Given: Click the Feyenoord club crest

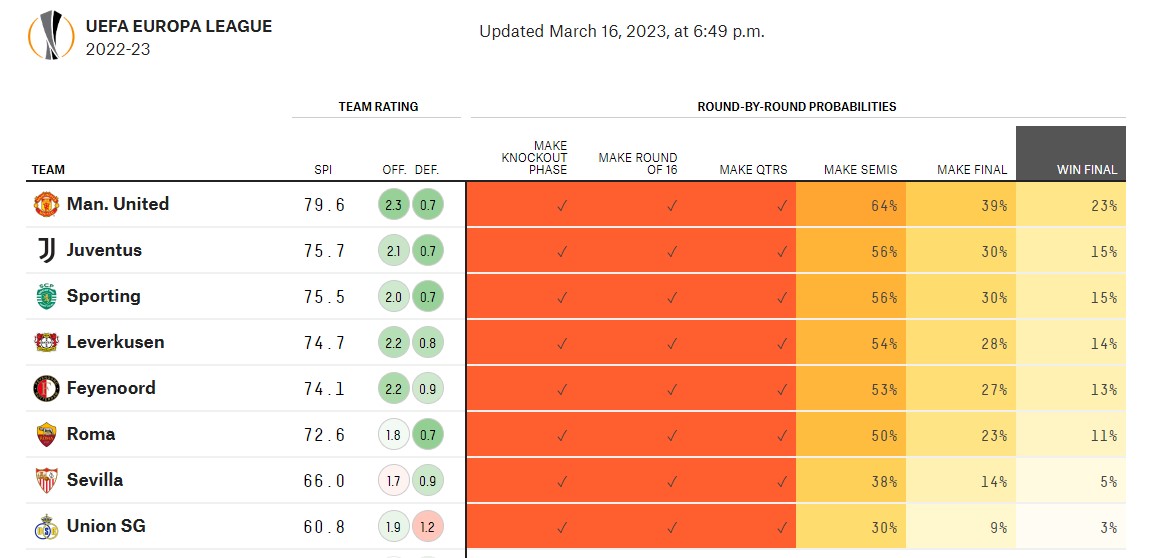Looking at the screenshot, I should pyautogui.click(x=47, y=388).
